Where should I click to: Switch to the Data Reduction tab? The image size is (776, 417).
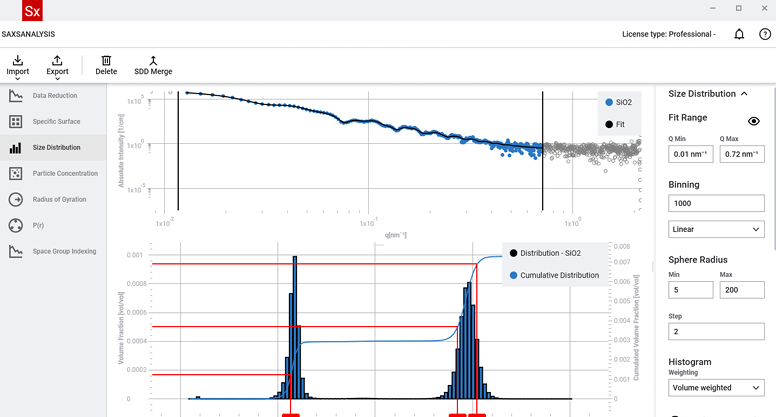tap(54, 95)
